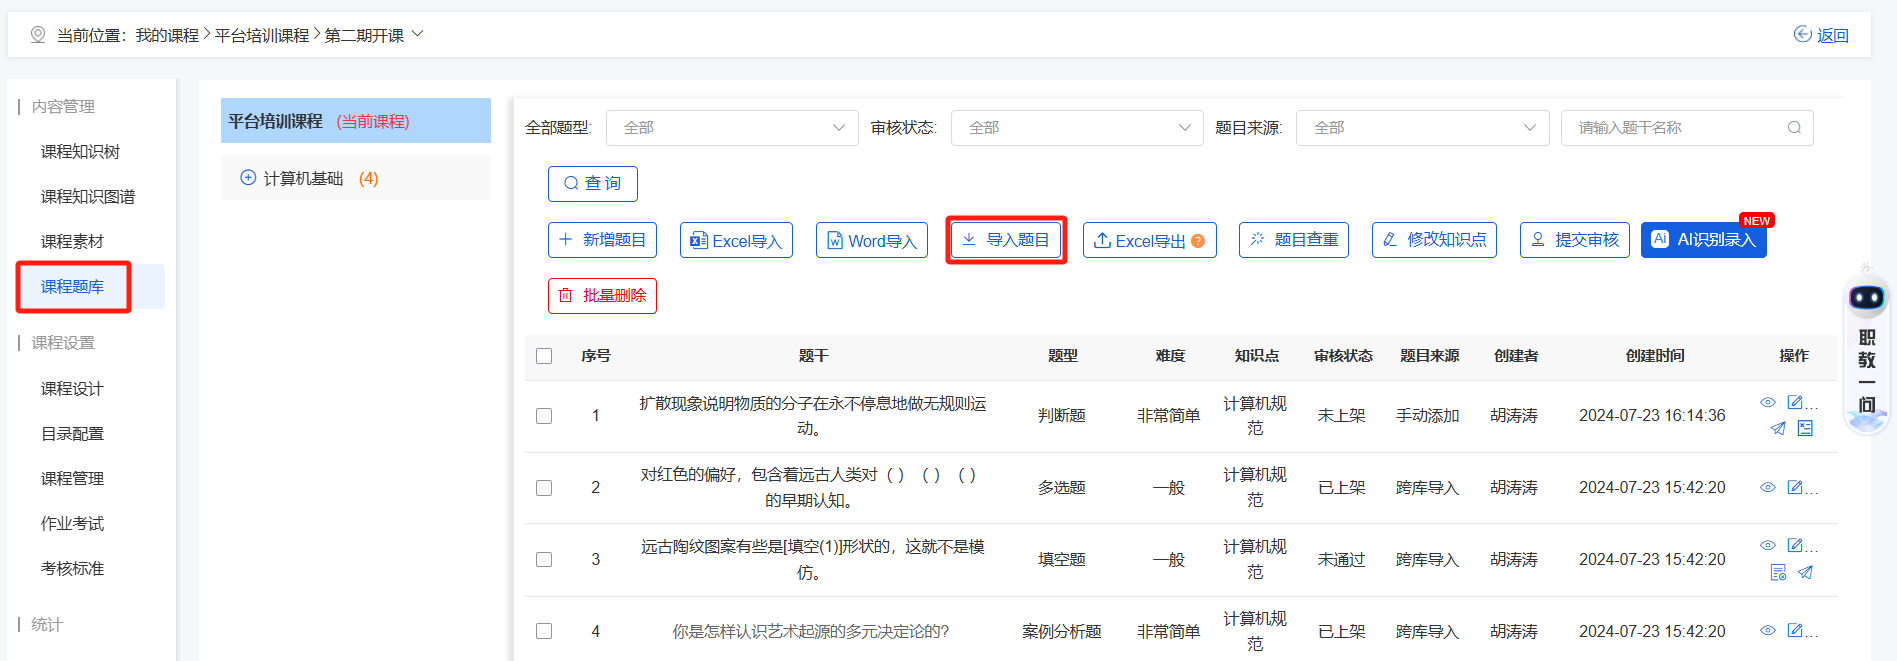This screenshot has height=661, width=1897.
Task: Go to 课程知识树 in the sidebar
Action: (80, 152)
